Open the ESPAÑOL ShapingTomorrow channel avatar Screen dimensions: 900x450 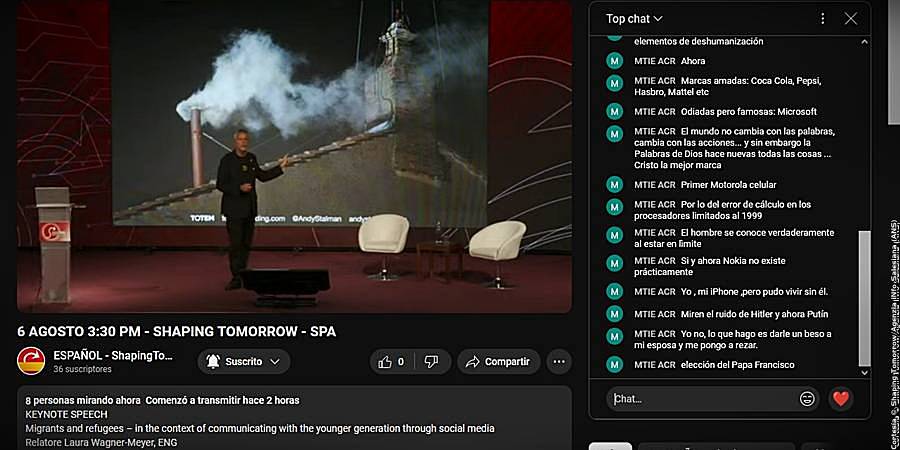coord(31,361)
